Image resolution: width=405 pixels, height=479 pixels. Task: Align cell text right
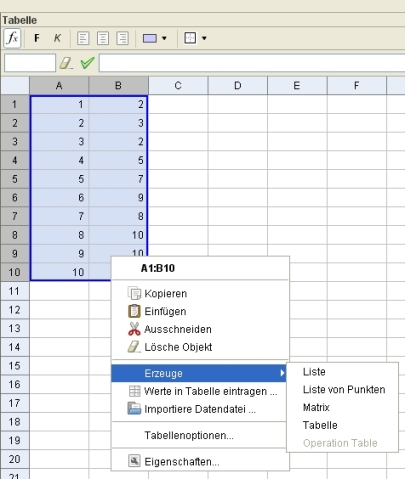point(122,38)
